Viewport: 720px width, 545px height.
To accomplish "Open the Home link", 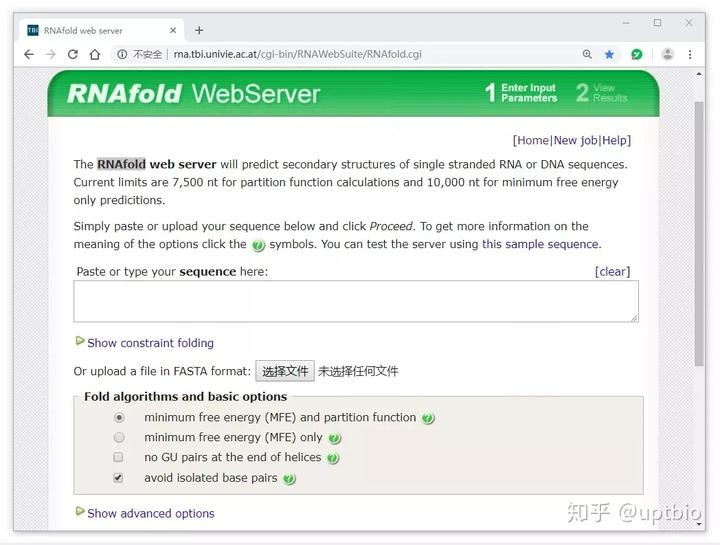I will point(533,140).
